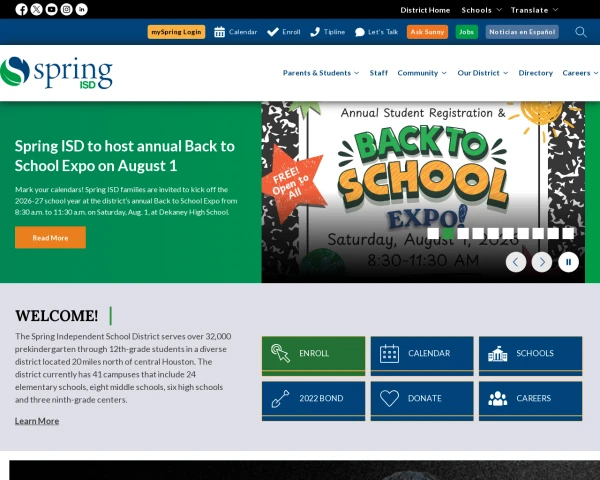Viewport: 600px width, 480px height.
Task: Select the sixth slide indicator
Action: [508, 233]
